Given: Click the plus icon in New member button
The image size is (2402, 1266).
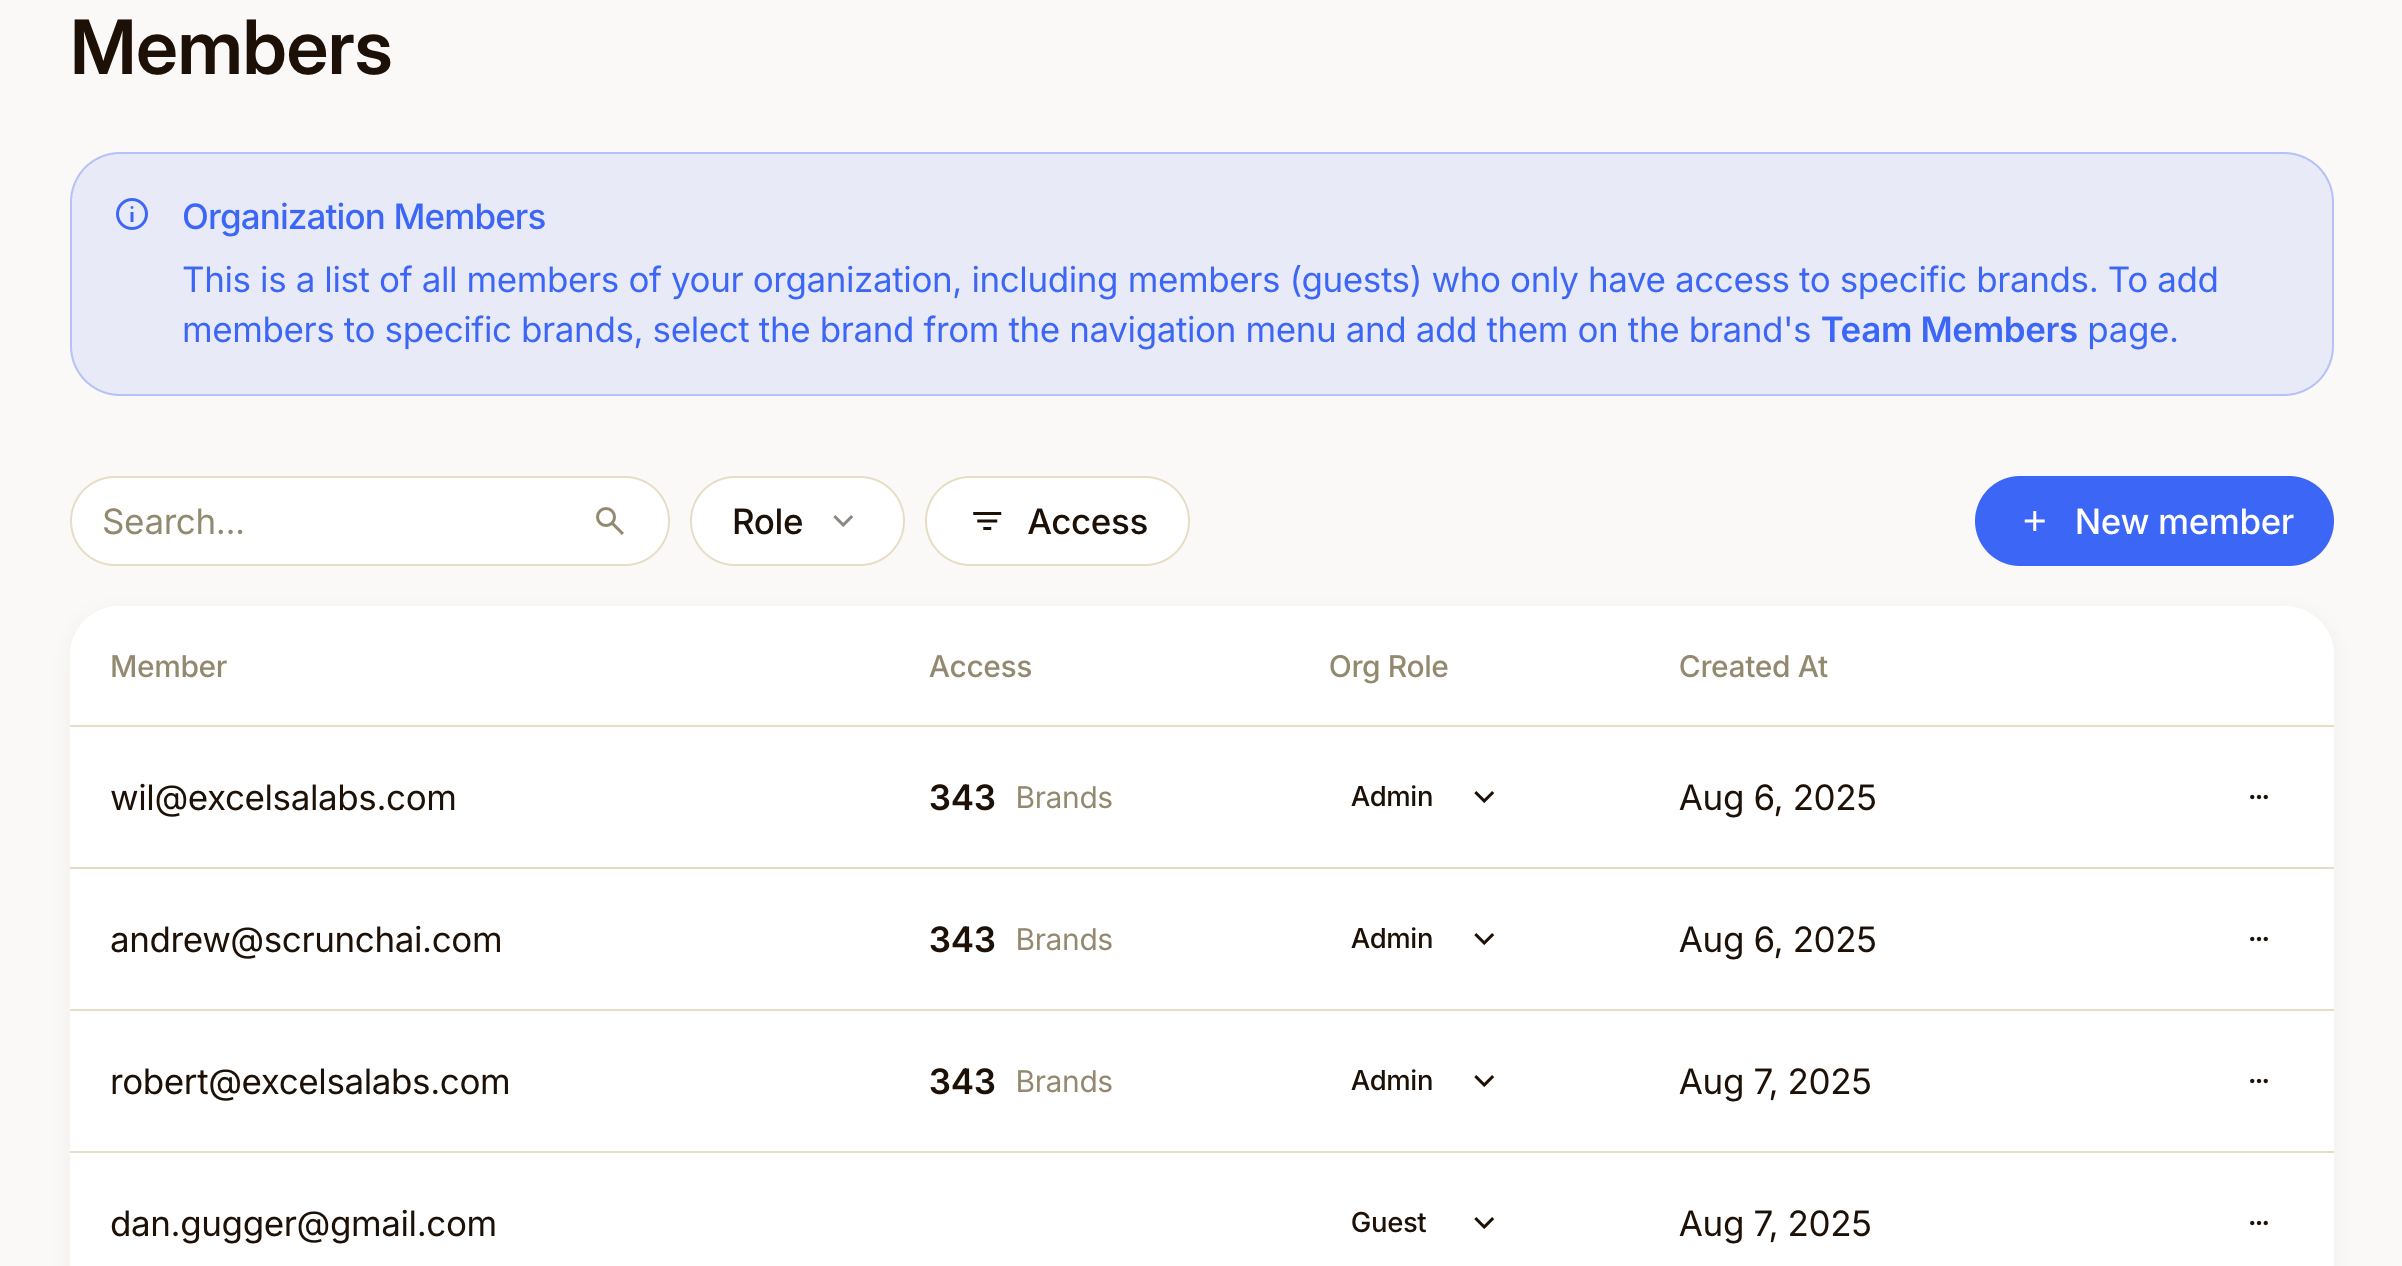Looking at the screenshot, I should [2034, 521].
